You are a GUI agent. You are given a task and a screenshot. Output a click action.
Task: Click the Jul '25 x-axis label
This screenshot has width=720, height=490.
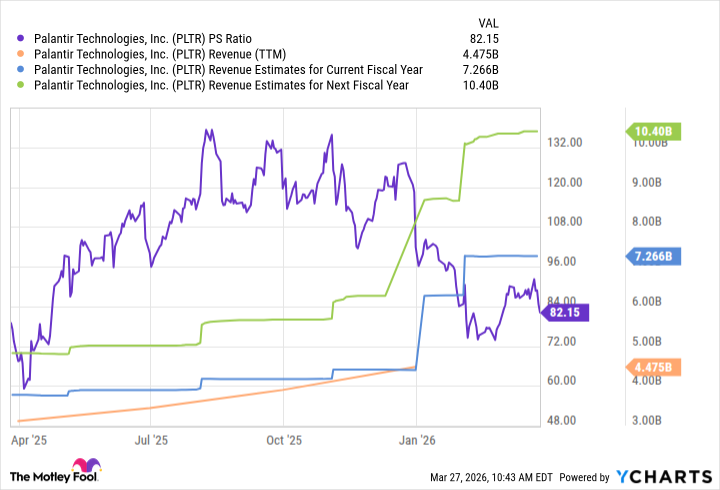tap(149, 438)
